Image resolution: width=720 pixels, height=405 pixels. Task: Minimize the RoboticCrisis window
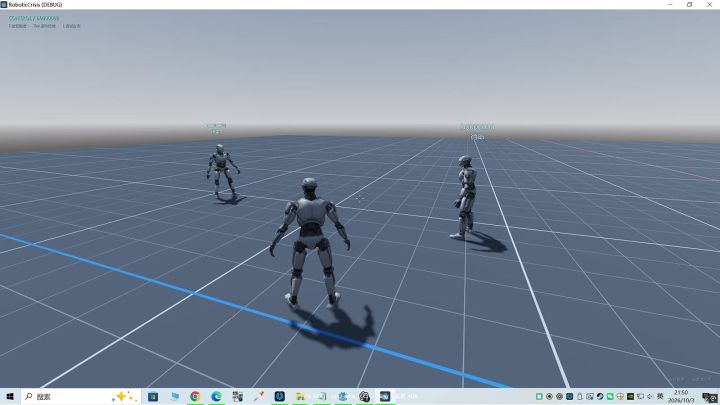pyautogui.click(x=669, y=5)
